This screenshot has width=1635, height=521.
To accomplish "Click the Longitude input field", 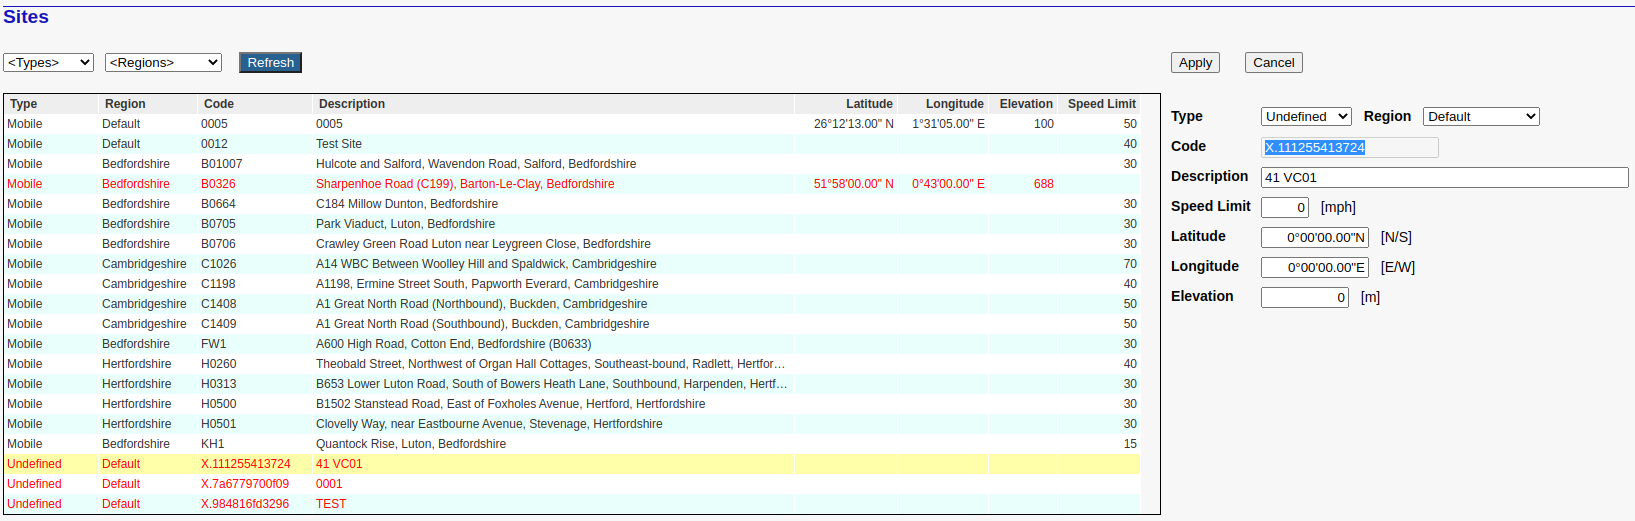I will (x=1314, y=268).
